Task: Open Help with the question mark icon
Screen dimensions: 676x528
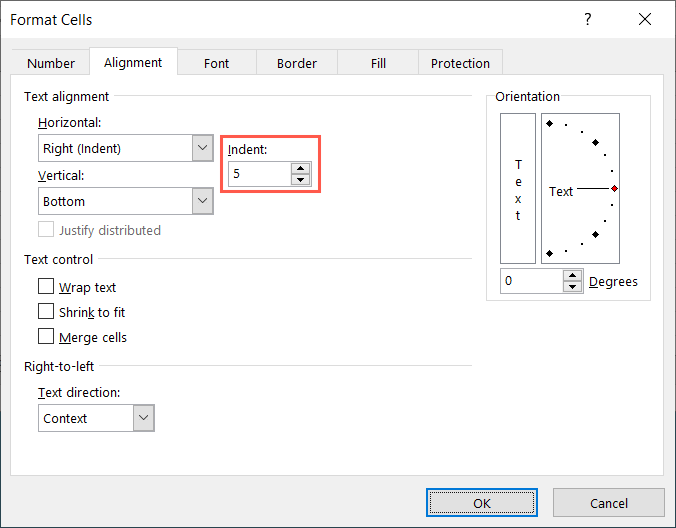Action: [x=588, y=19]
